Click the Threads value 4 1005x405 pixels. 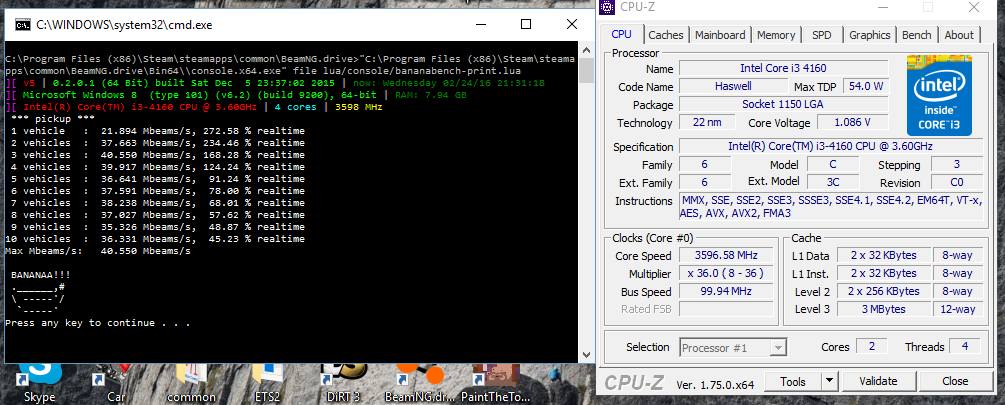pyautogui.click(x=965, y=347)
